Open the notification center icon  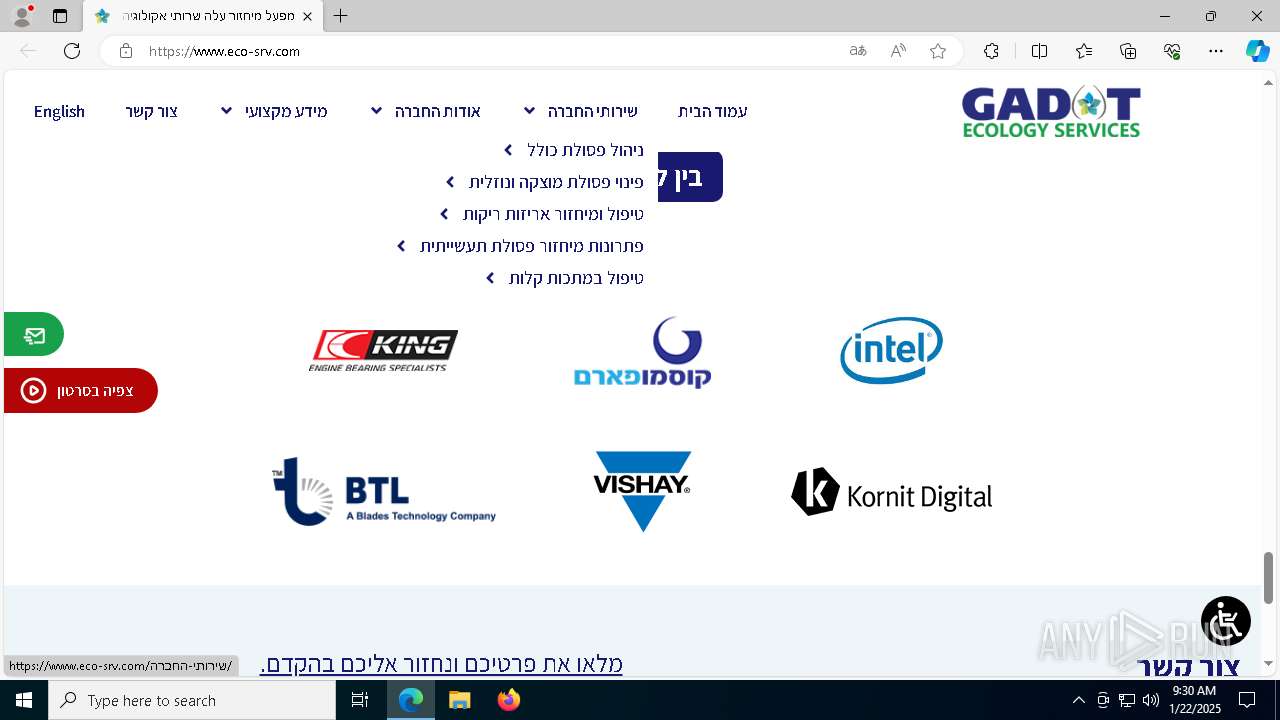1247,700
